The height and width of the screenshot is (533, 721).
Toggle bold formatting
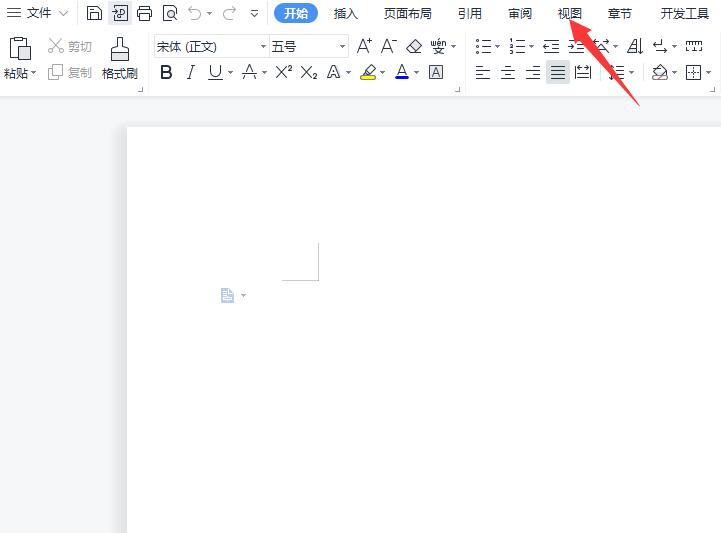click(166, 72)
